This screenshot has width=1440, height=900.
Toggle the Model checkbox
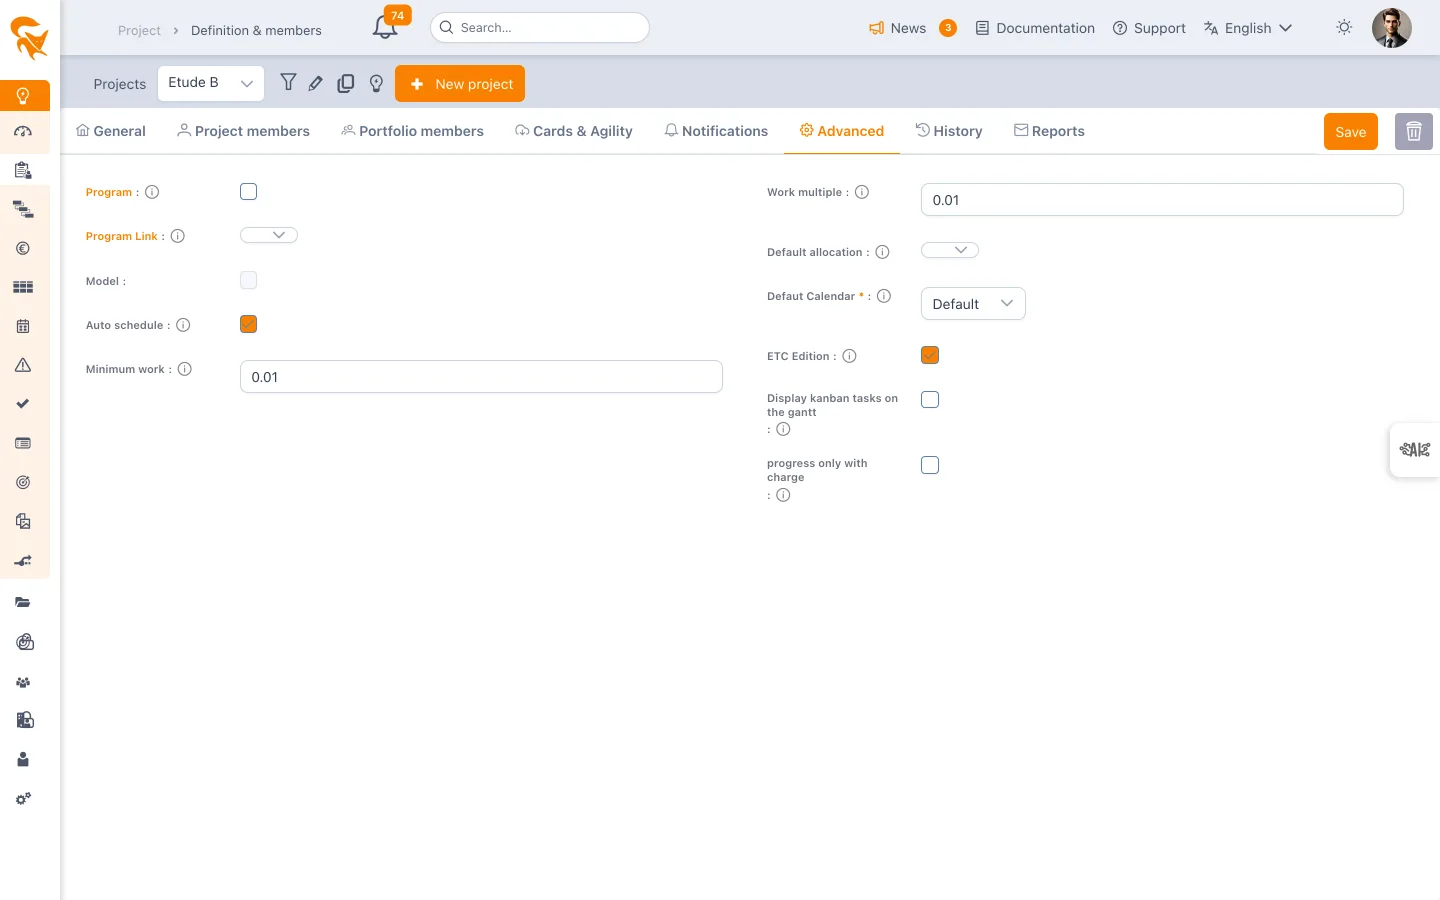click(x=249, y=281)
